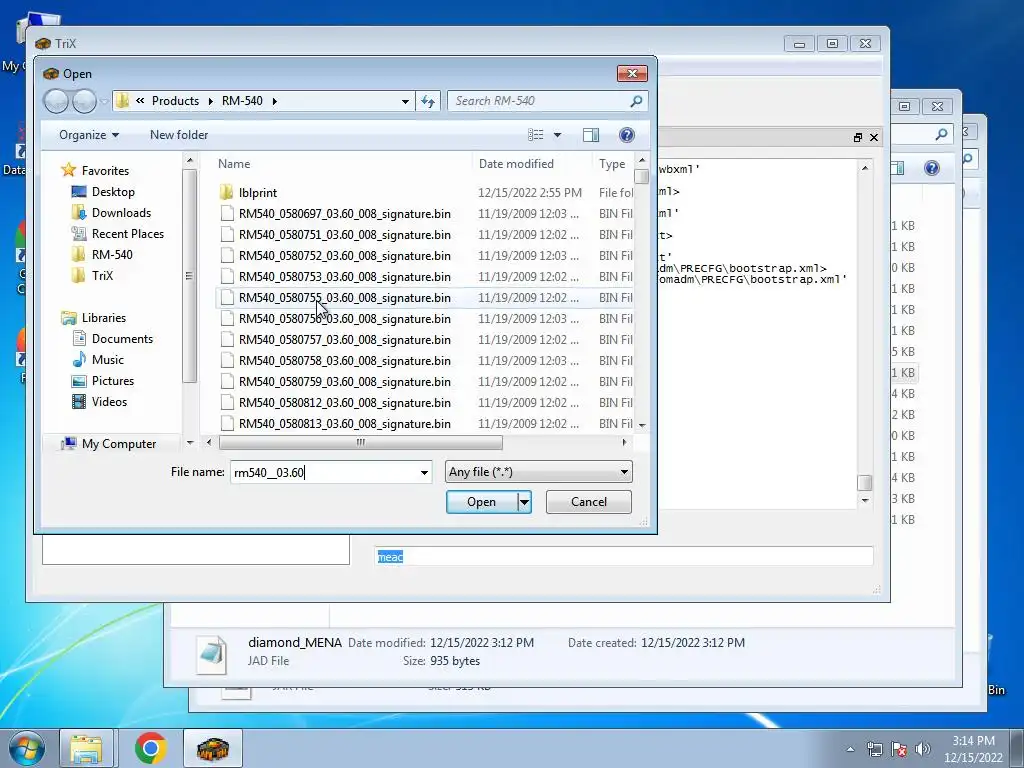
Task: Click the Windows Start button
Action: point(26,748)
